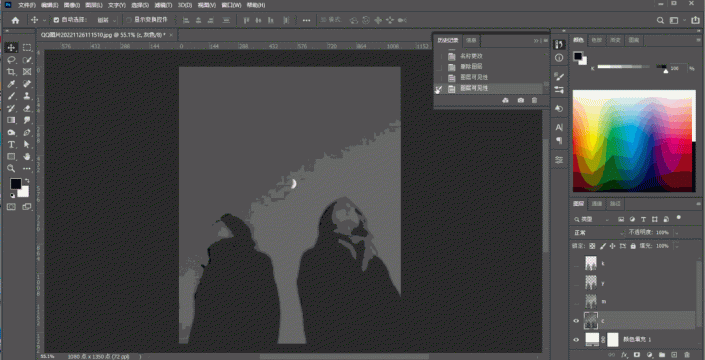
Task: Select the Color Fill 1 layer thumbnail
Action: click(x=592, y=339)
